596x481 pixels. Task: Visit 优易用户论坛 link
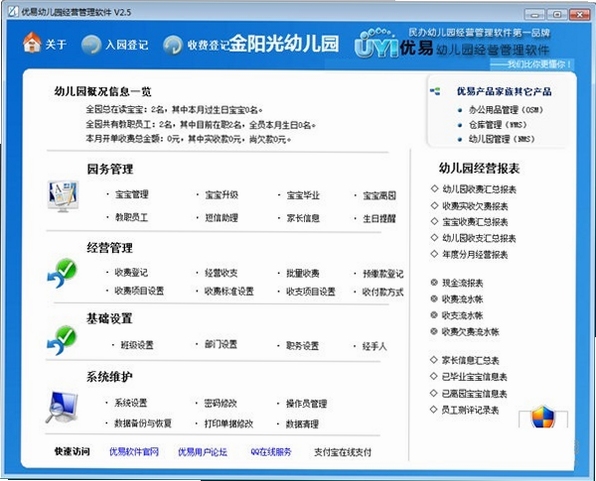point(203,452)
